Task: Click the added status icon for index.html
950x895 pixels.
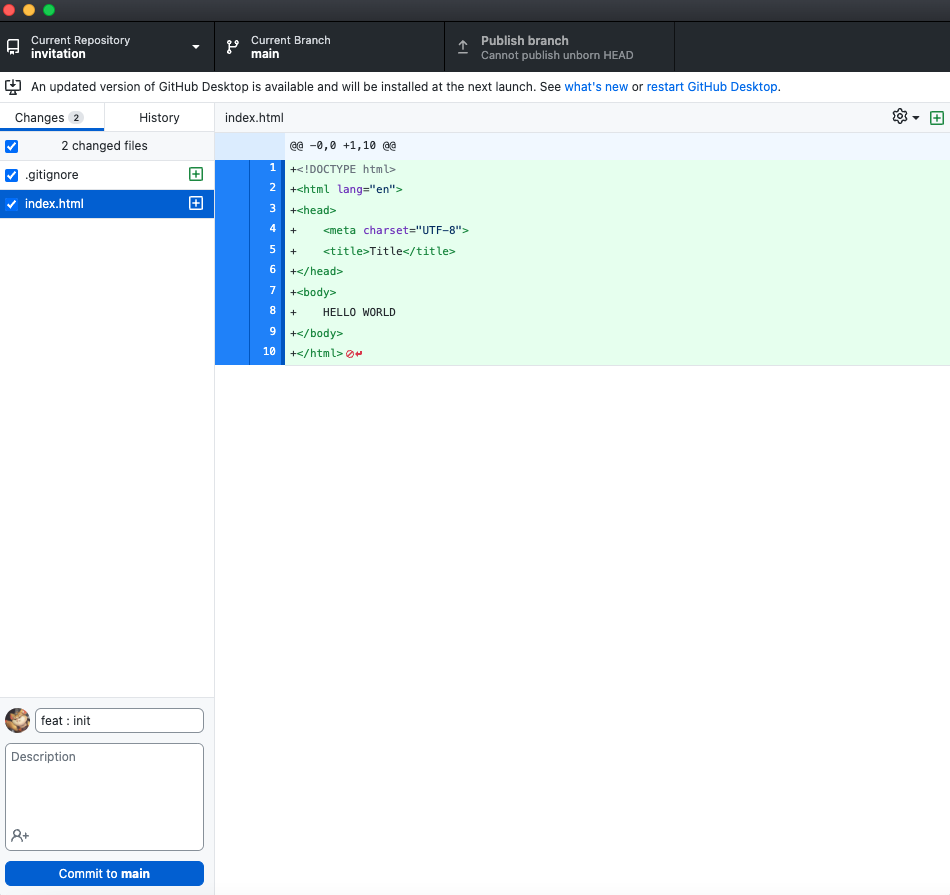Action: (196, 204)
